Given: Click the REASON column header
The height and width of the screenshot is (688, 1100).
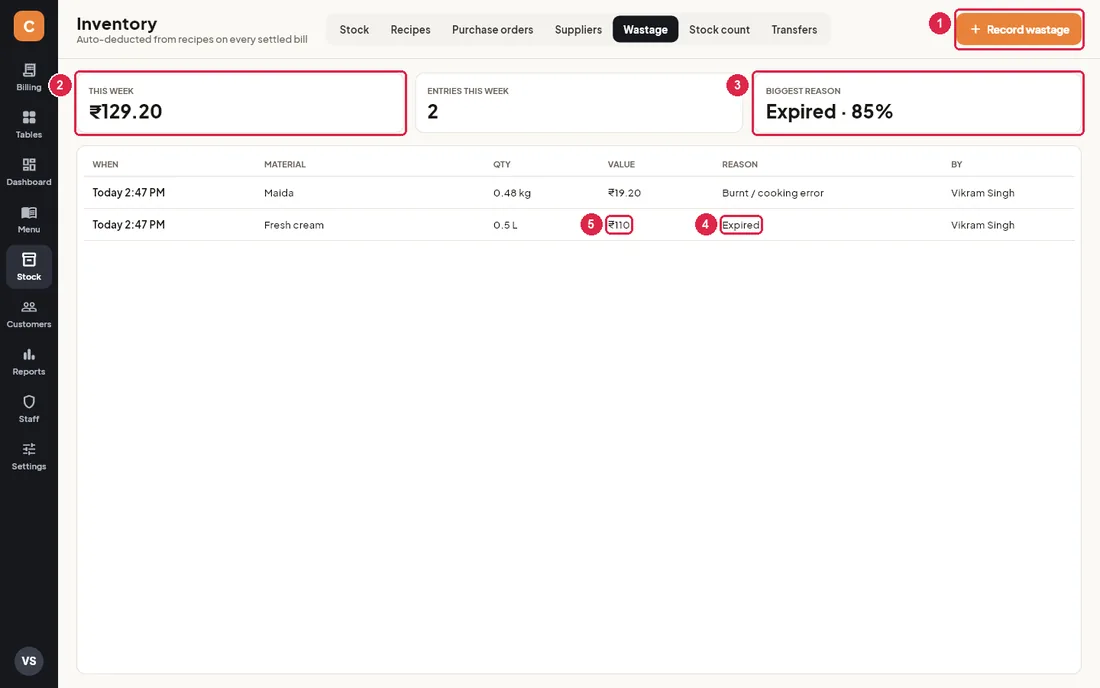Looking at the screenshot, I should point(739,164).
